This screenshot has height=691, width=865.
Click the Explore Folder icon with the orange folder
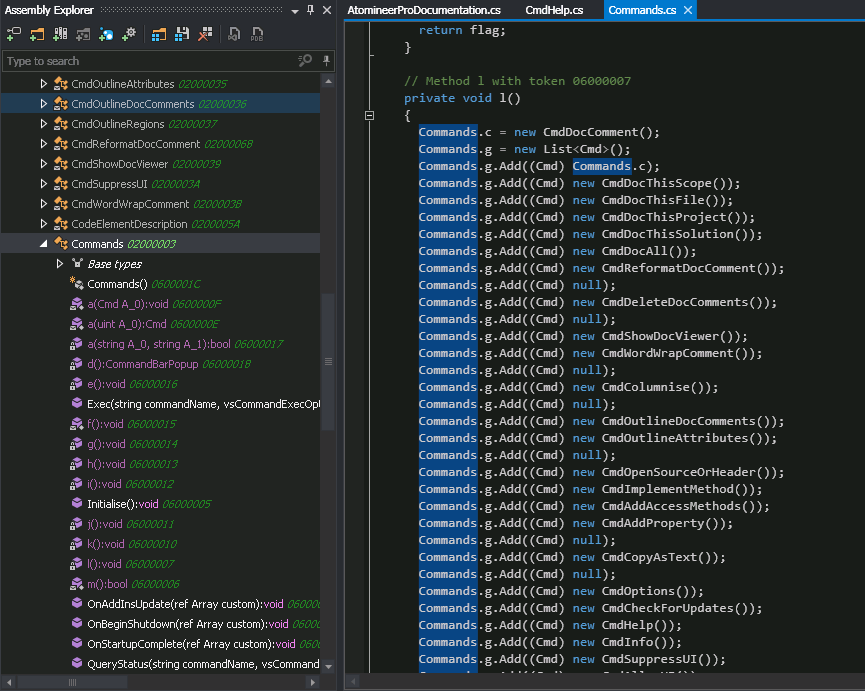point(37,34)
